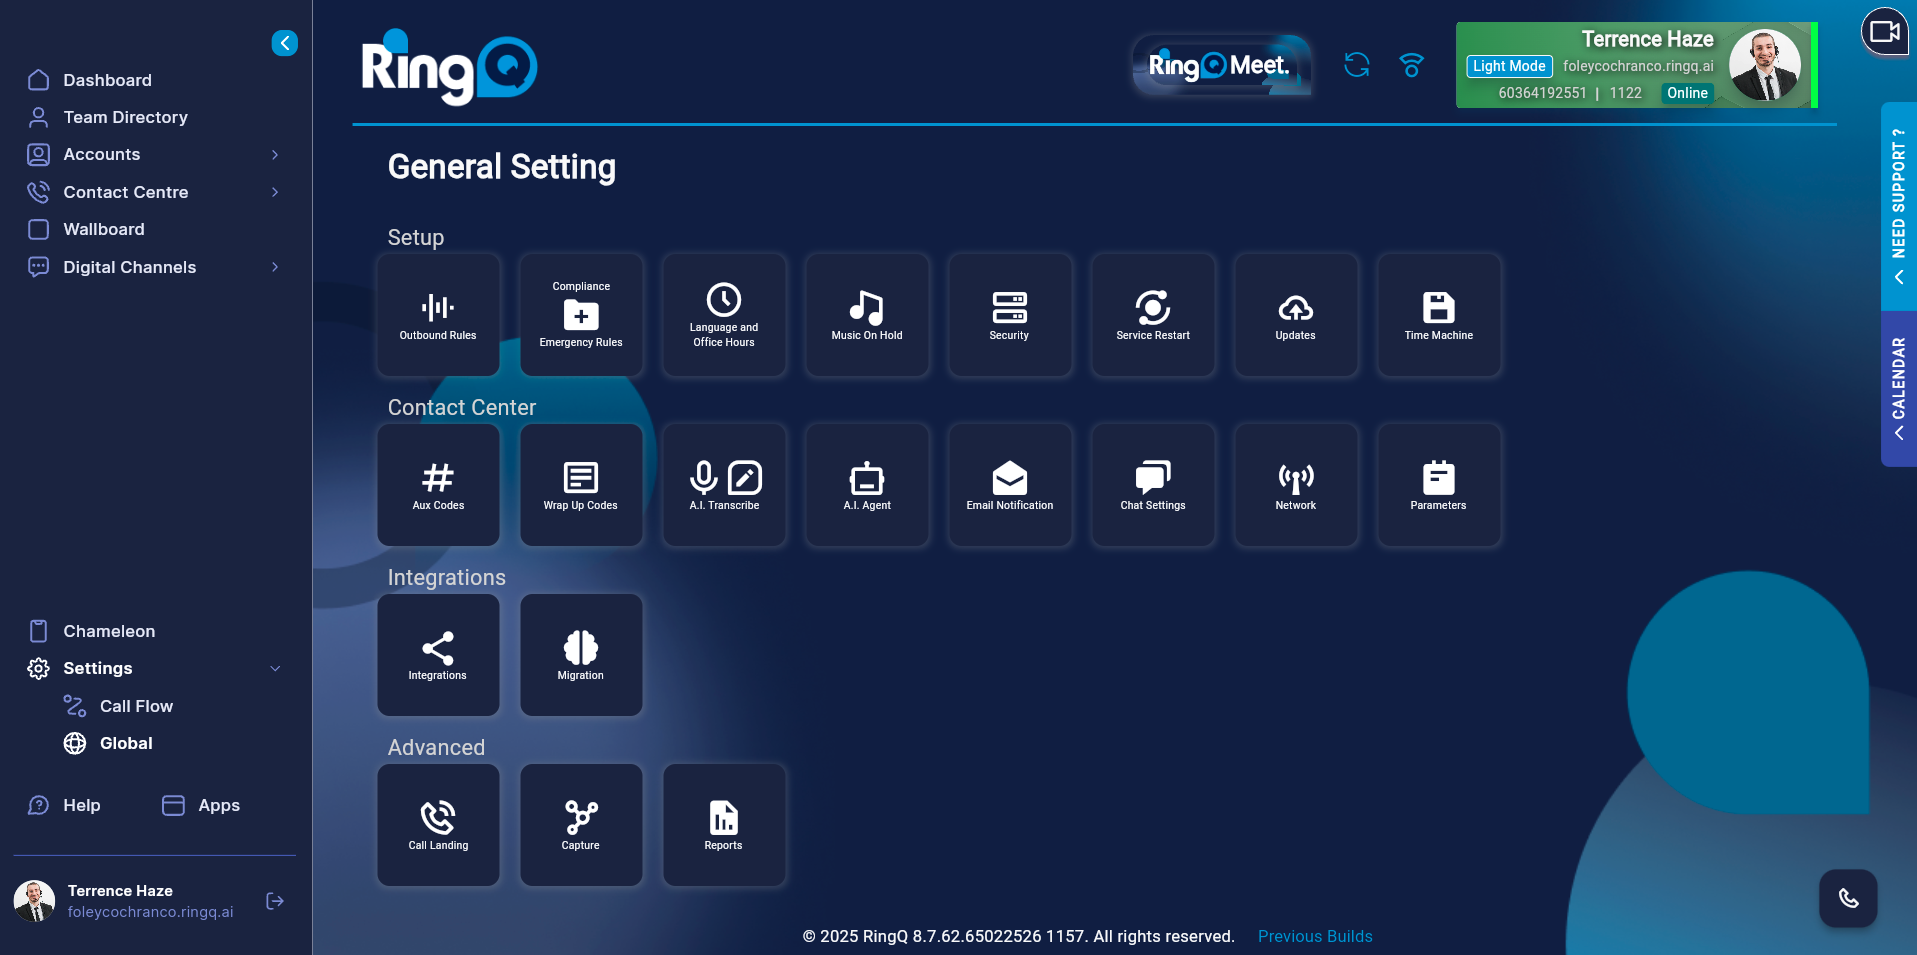The width and height of the screenshot is (1917, 955).
Task: Open the Outbound Rules settings
Action: [438, 314]
